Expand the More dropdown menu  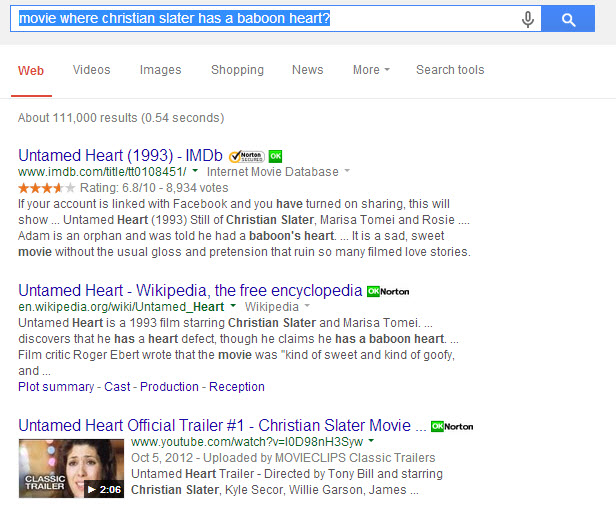click(371, 70)
